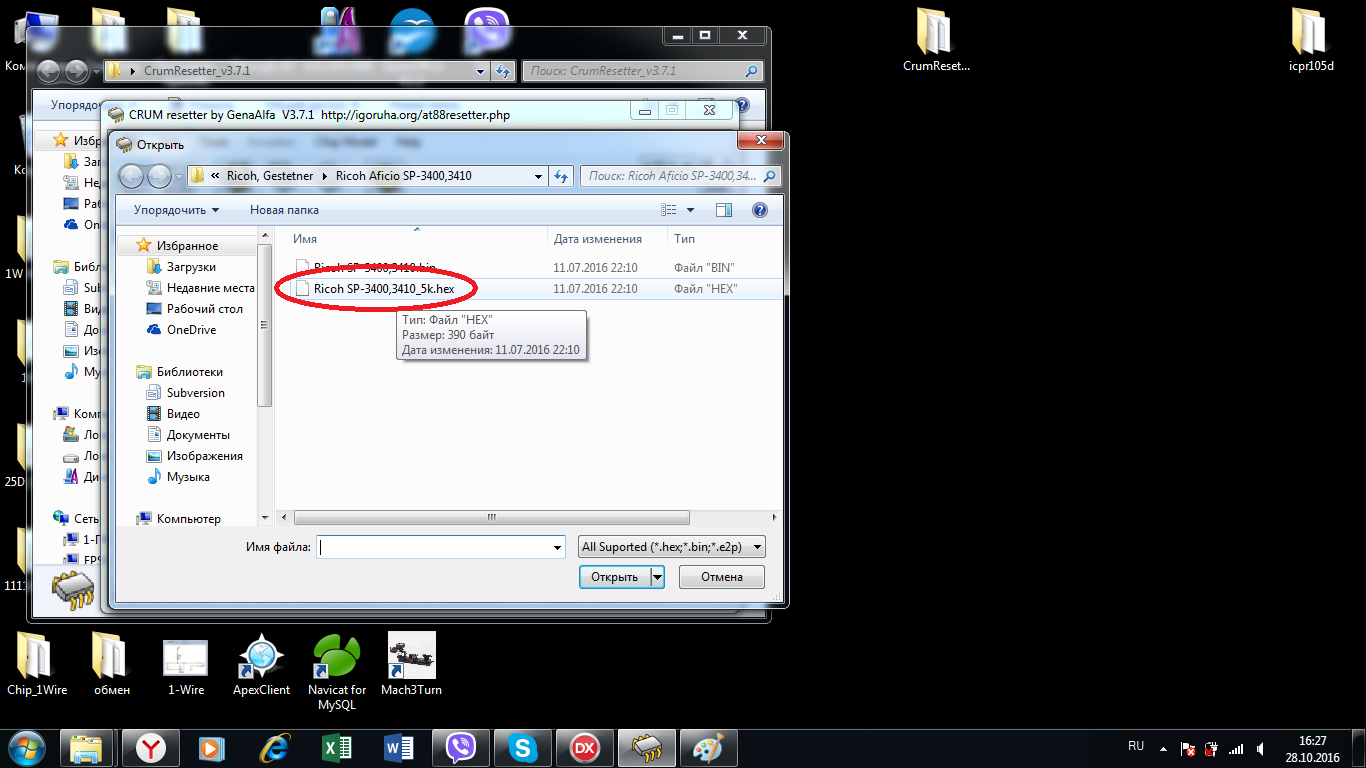The image size is (1366, 768).
Task: Open the help icon in the Открыть dialog
Action: (x=759, y=210)
